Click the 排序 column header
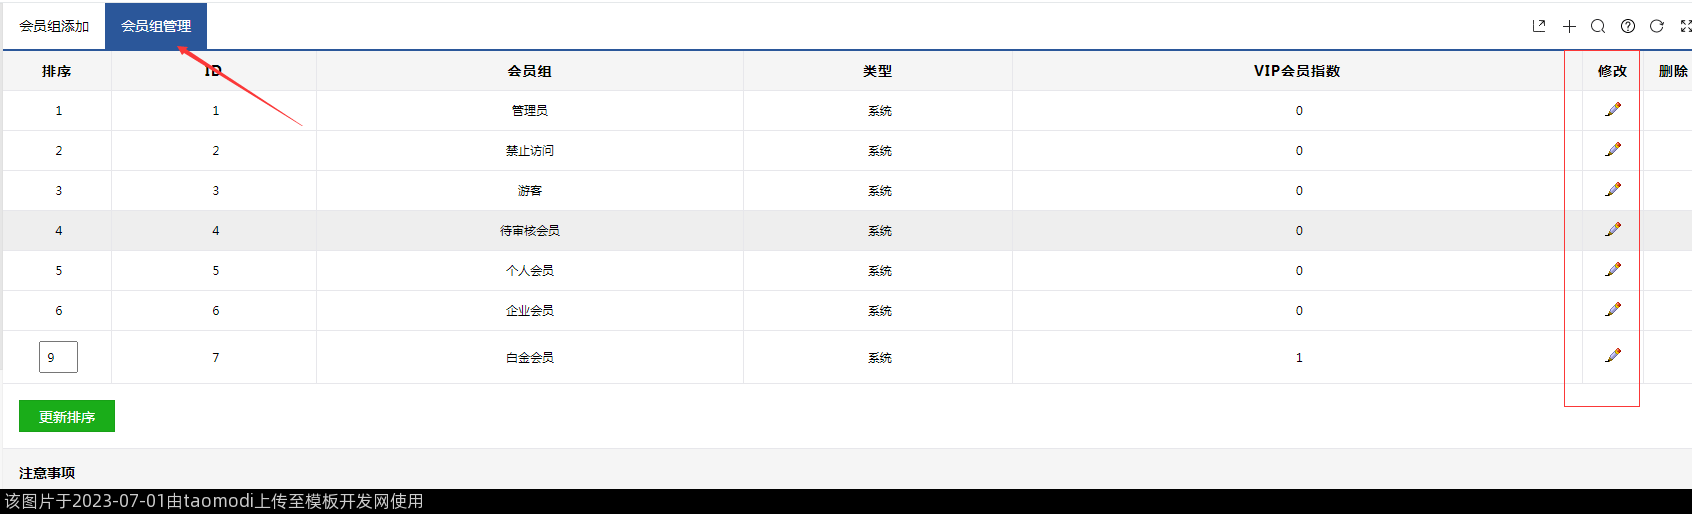 point(56,71)
